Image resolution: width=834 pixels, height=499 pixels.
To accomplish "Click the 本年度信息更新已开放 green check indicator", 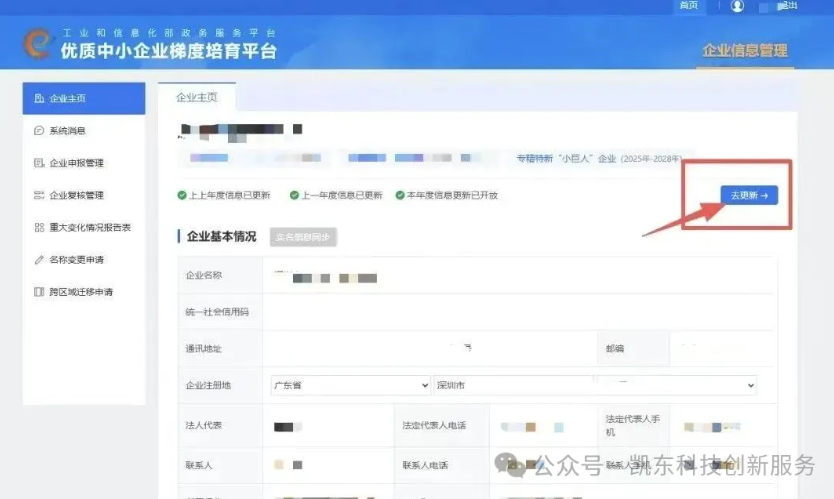I will 400,195.
